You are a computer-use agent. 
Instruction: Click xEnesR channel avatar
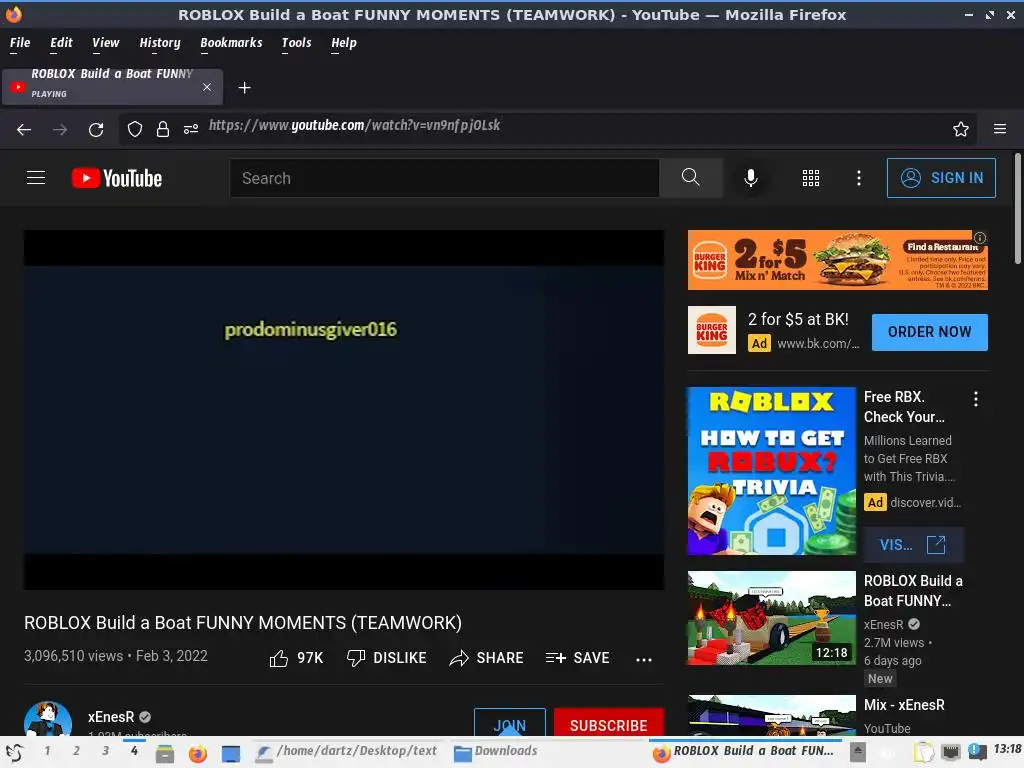pos(48,719)
